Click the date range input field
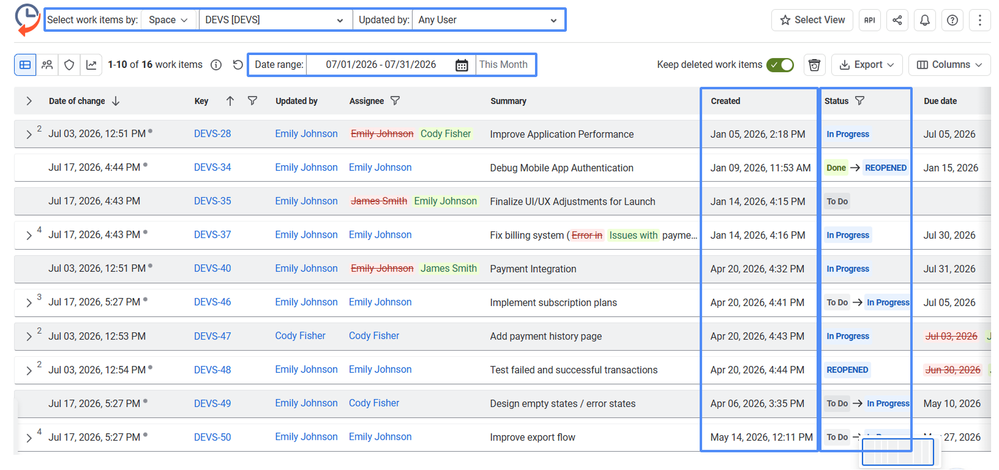Image resolution: width=999 pixels, height=470 pixels. [380, 64]
